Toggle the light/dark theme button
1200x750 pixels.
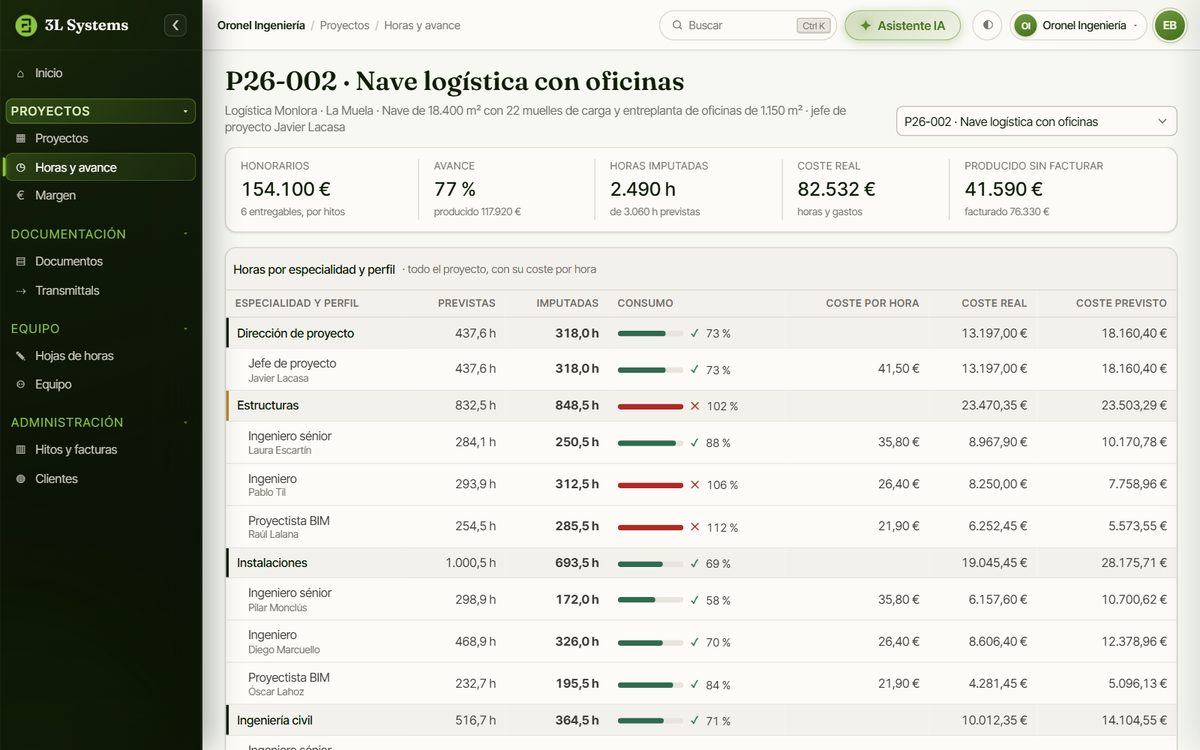pyautogui.click(x=987, y=25)
